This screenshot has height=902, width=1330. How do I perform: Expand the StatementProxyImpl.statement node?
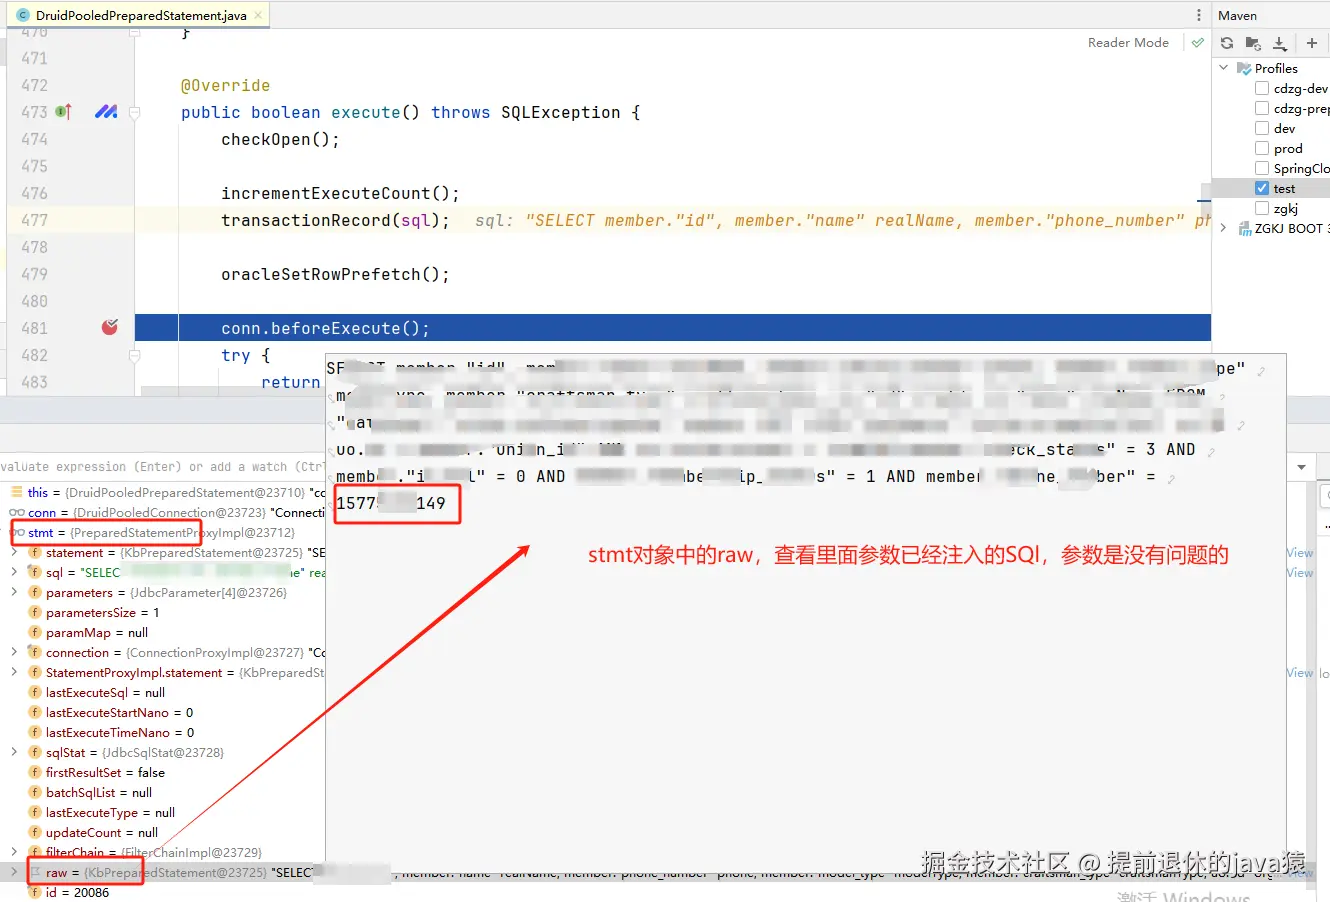tap(14, 672)
